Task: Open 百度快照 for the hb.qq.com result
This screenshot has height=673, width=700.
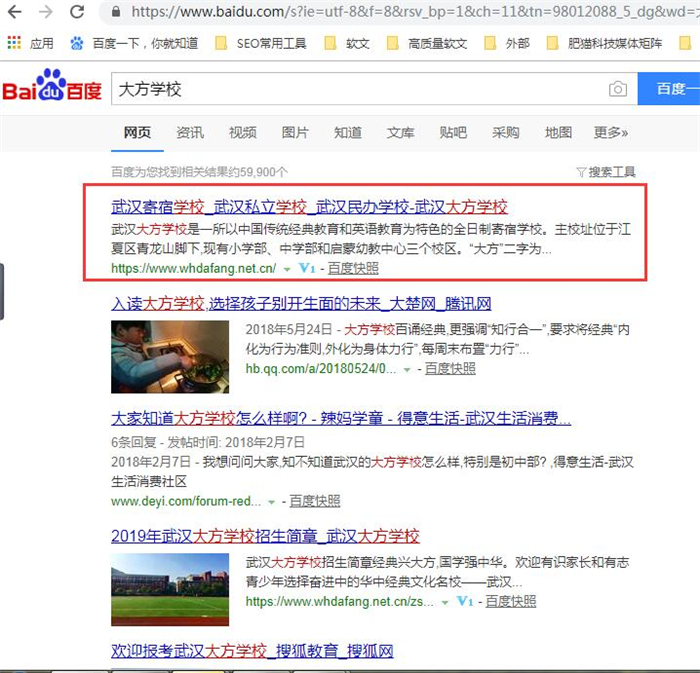Action: coord(450,369)
